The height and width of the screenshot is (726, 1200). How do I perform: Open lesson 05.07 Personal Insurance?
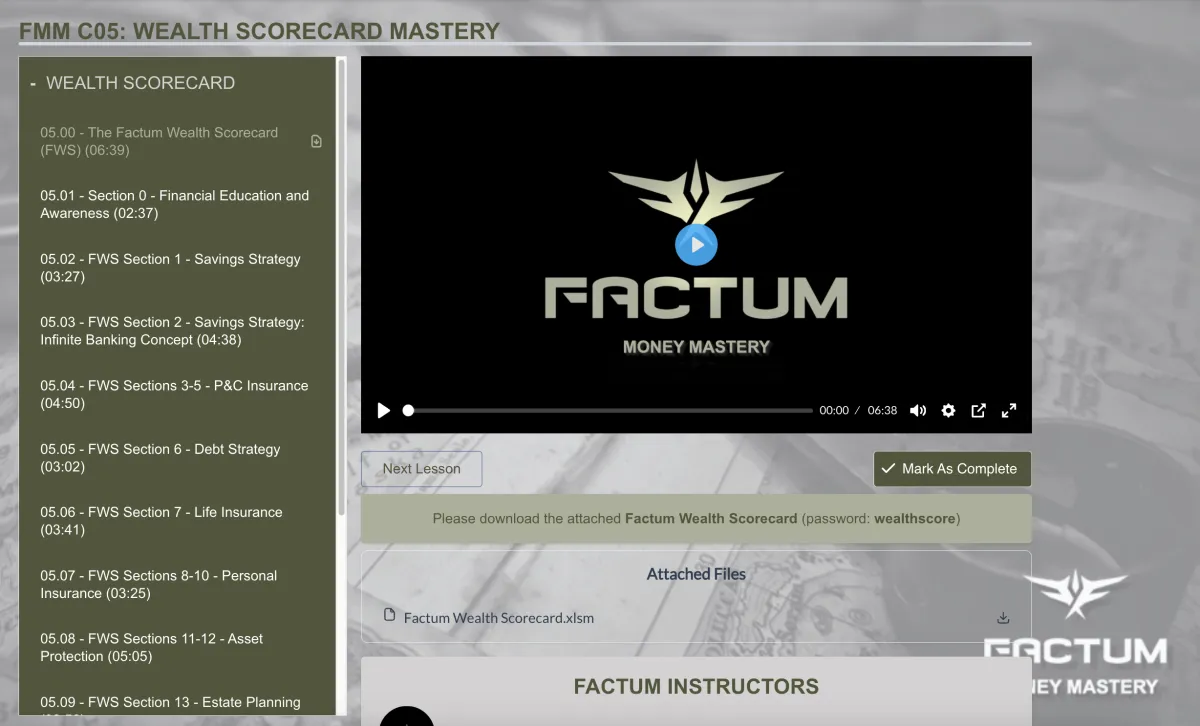pos(159,584)
